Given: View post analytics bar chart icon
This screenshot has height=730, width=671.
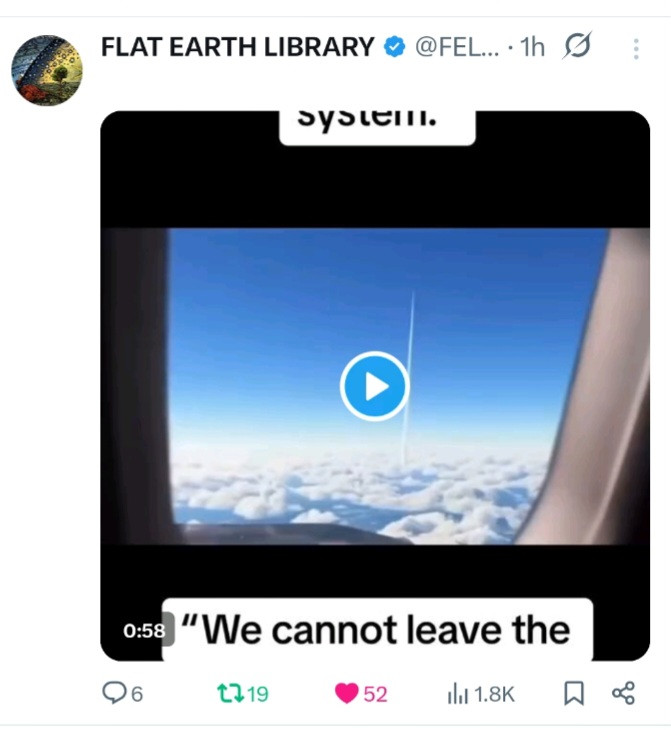Looking at the screenshot, I should point(457,694).
